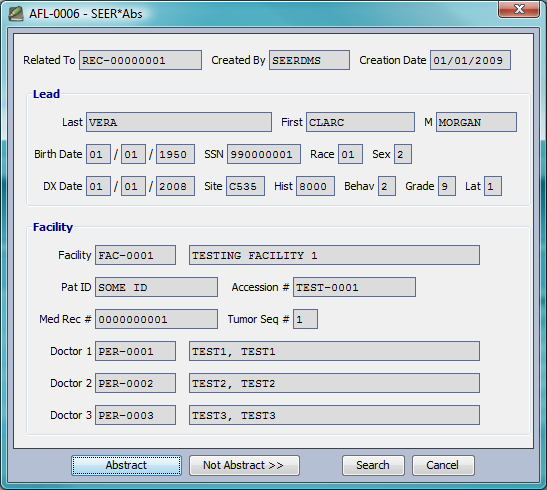Select the Med Rec # field
547x490 pixels.
point(156,319)
